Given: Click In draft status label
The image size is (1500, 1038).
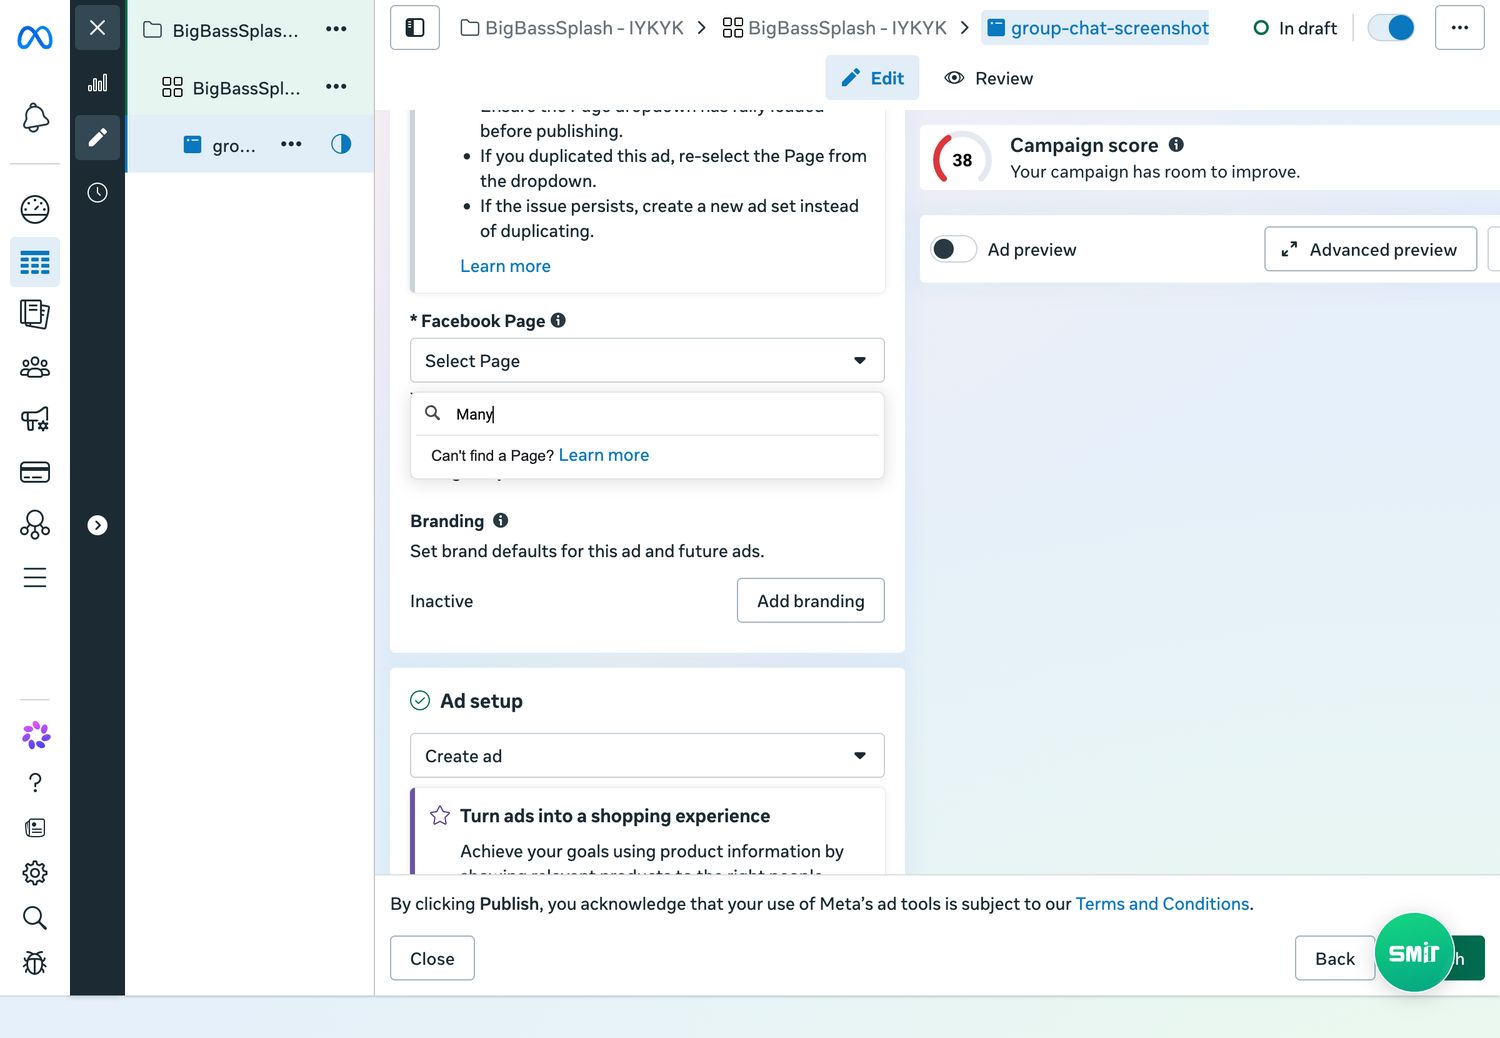Looking at the screenshot, I should [1308, 28].
